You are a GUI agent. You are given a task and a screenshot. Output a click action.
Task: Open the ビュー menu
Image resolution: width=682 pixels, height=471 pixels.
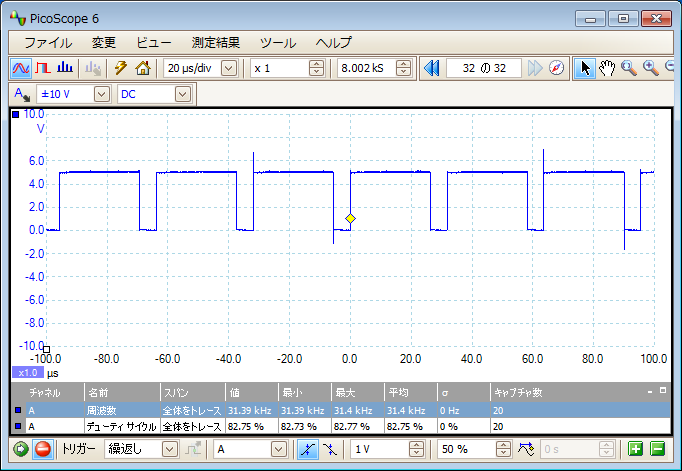(154, 43)
